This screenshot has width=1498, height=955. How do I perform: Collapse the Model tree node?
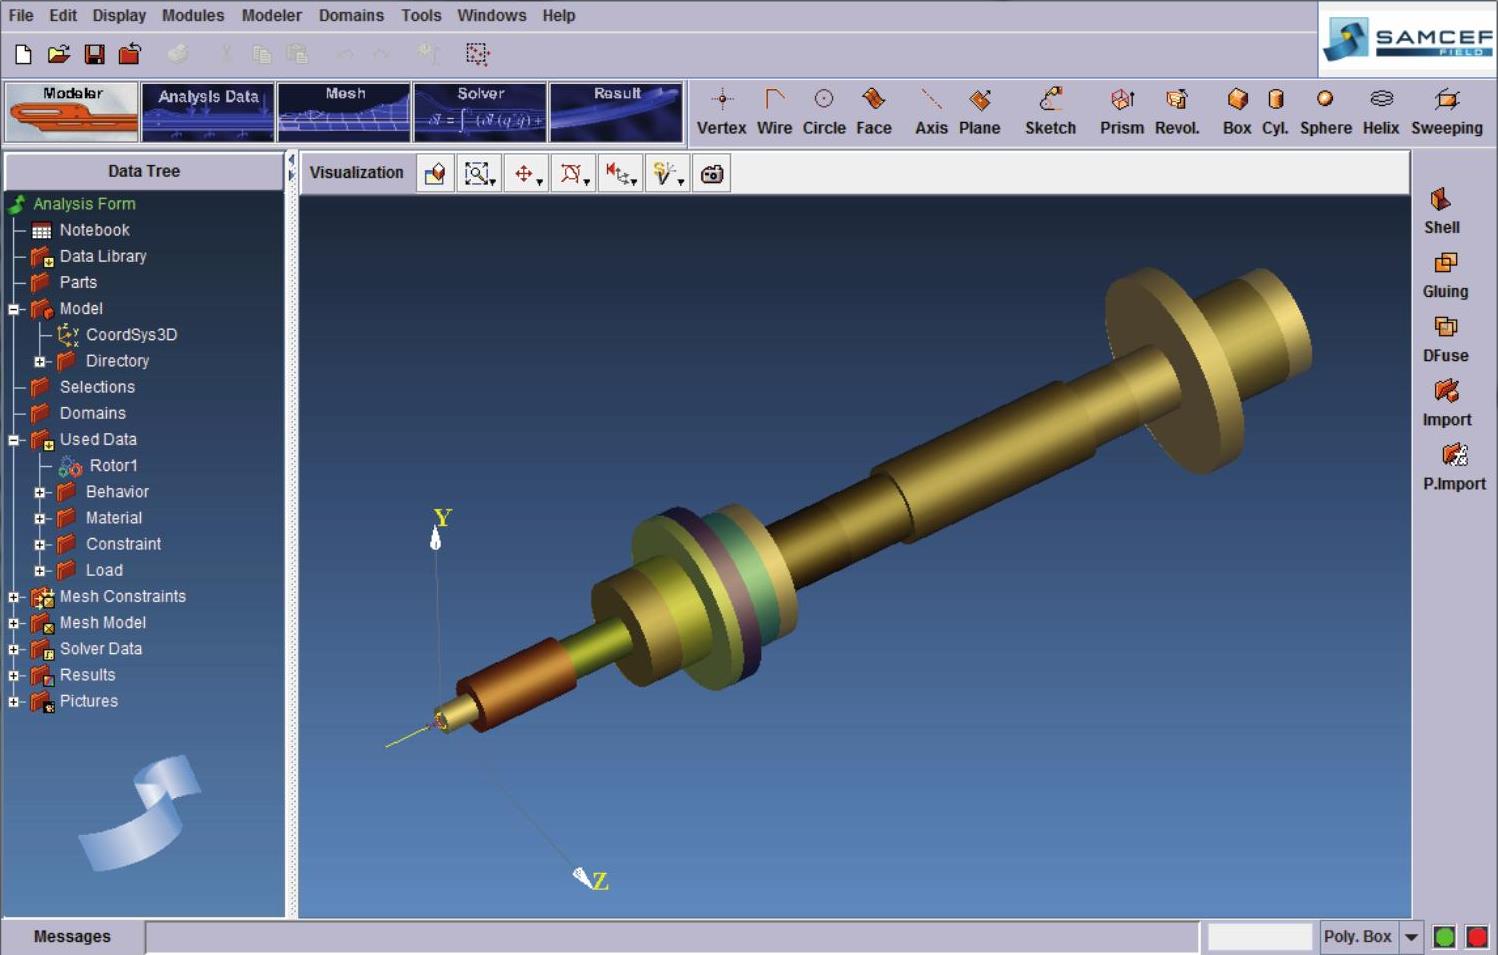14,309
